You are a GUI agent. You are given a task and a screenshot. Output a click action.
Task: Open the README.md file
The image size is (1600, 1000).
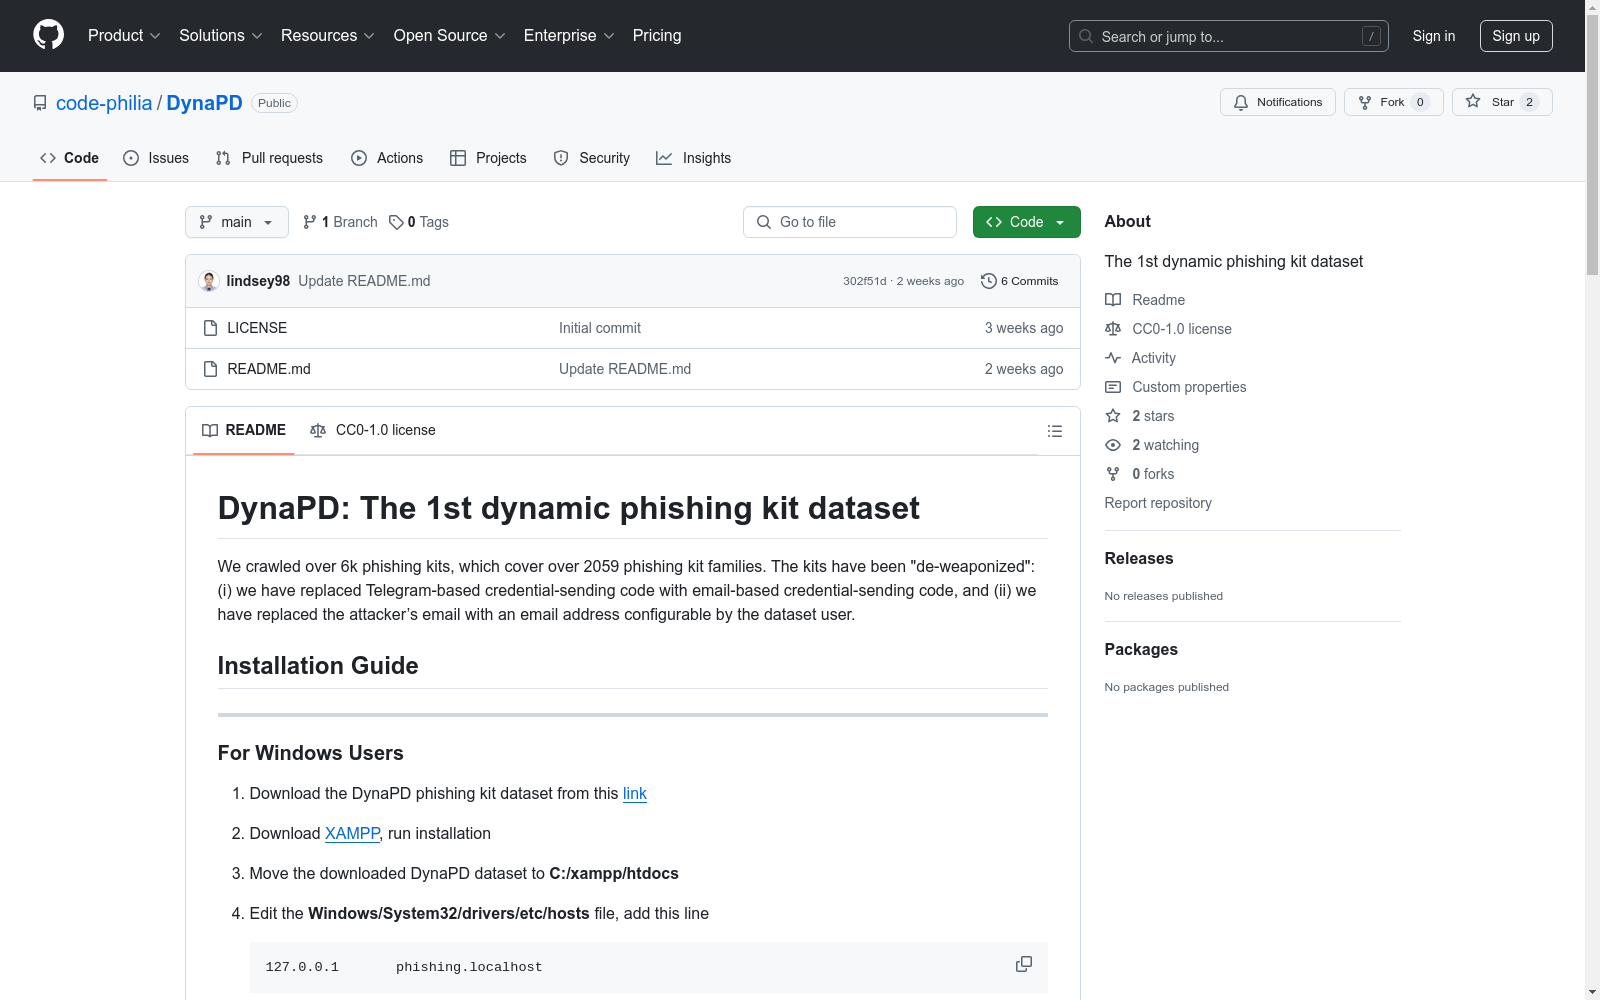(269, 369)
